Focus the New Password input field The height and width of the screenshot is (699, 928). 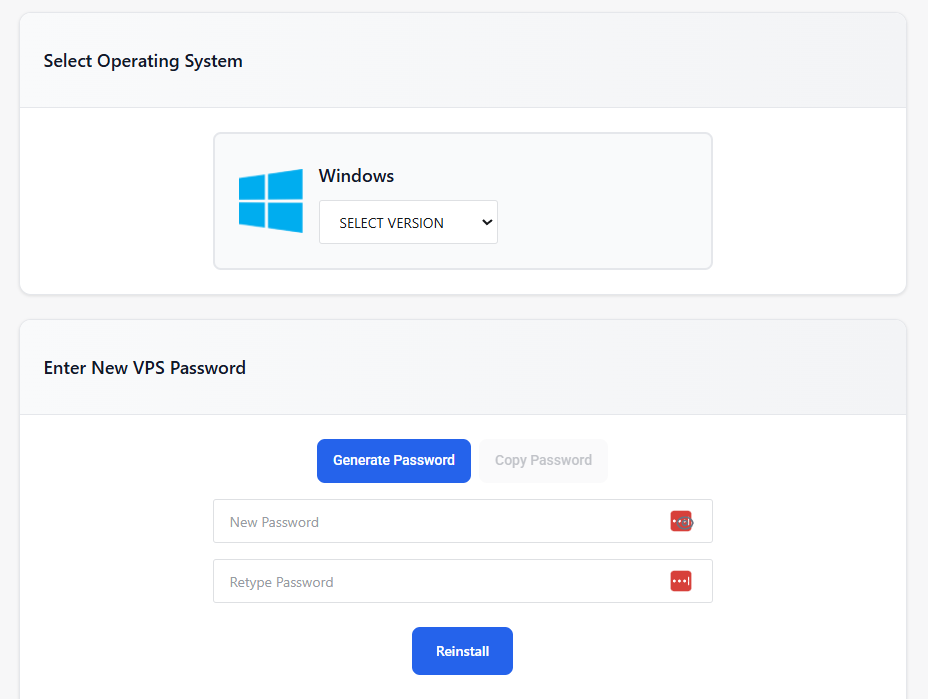point(463,521)
